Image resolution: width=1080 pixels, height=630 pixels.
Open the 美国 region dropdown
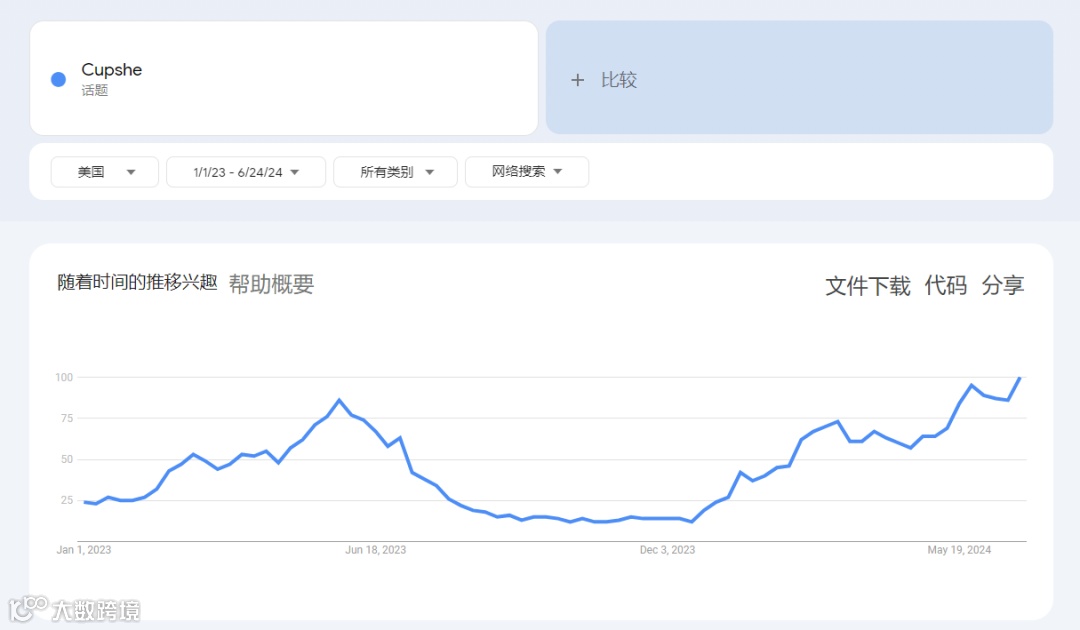click(105, 172)
